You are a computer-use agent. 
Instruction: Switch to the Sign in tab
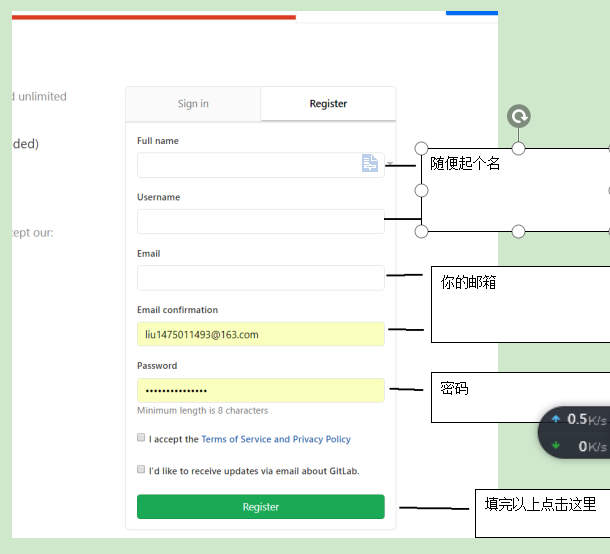coord(193,103)
